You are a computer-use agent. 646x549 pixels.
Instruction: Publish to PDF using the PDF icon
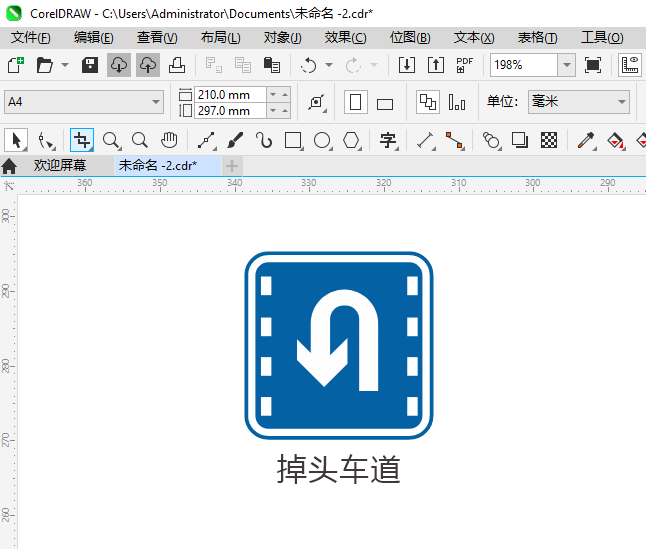point(464,65)
